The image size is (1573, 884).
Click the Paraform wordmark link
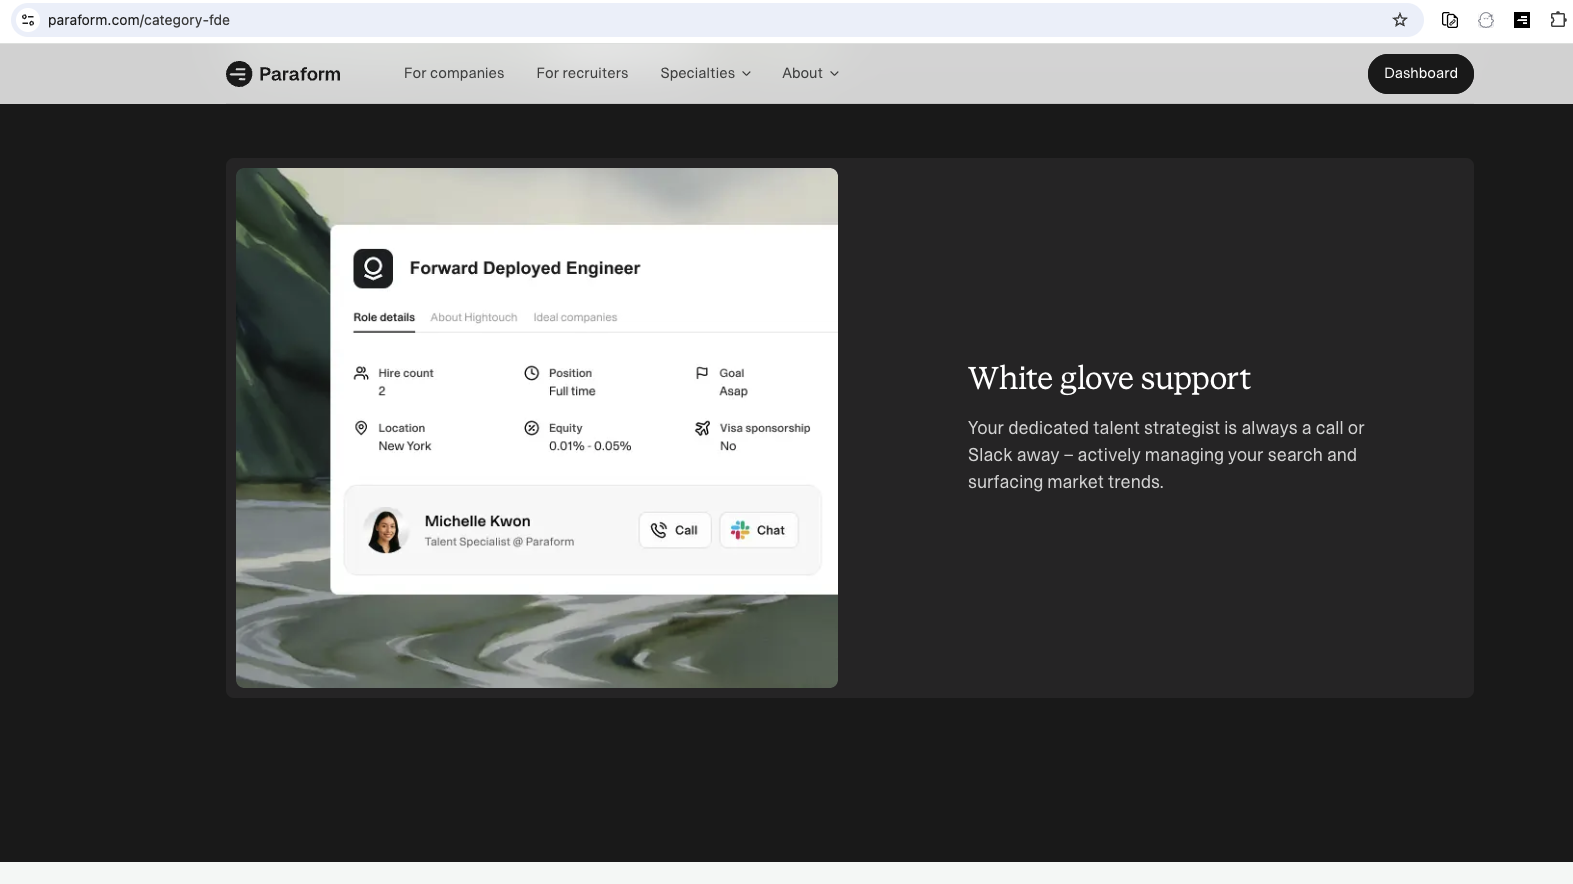[300, 74]
